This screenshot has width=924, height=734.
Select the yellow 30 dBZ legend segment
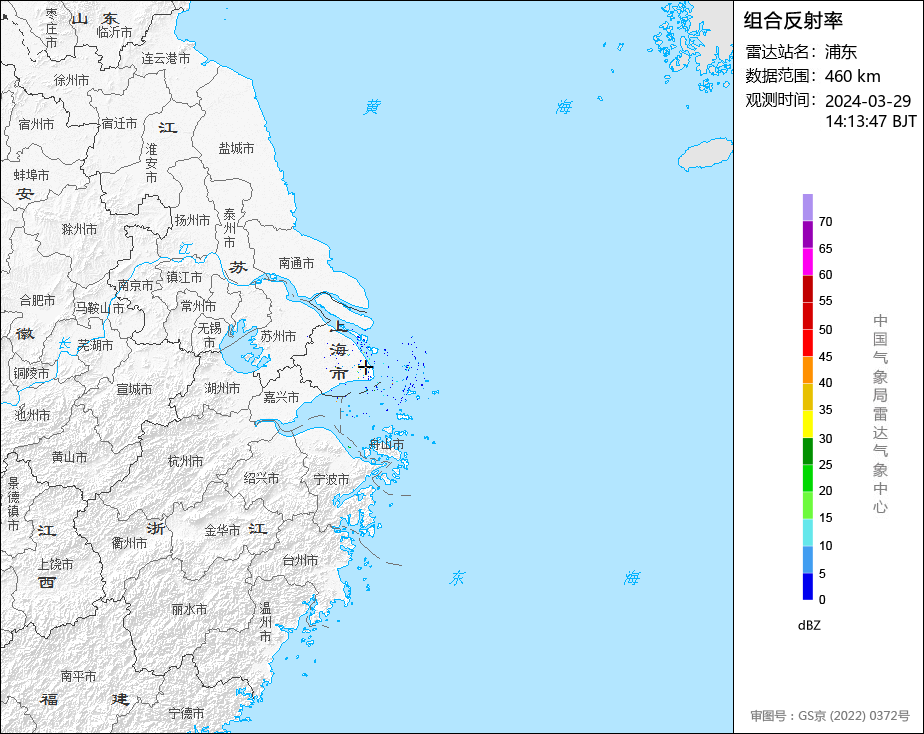807,424
